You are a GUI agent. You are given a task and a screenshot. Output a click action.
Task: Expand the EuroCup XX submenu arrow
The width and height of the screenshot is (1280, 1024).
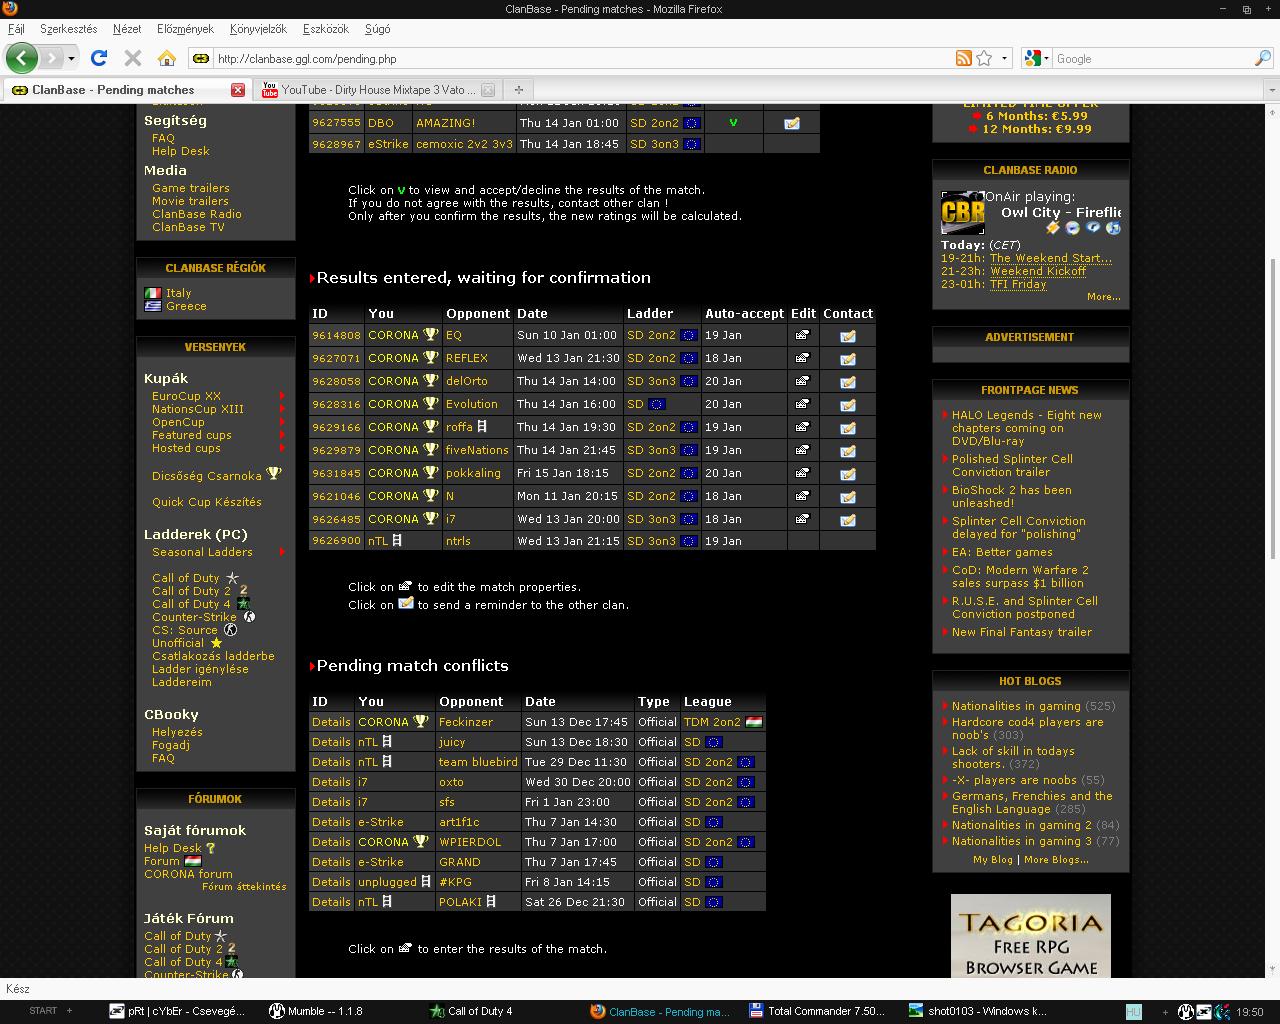[x=282, y=397]
